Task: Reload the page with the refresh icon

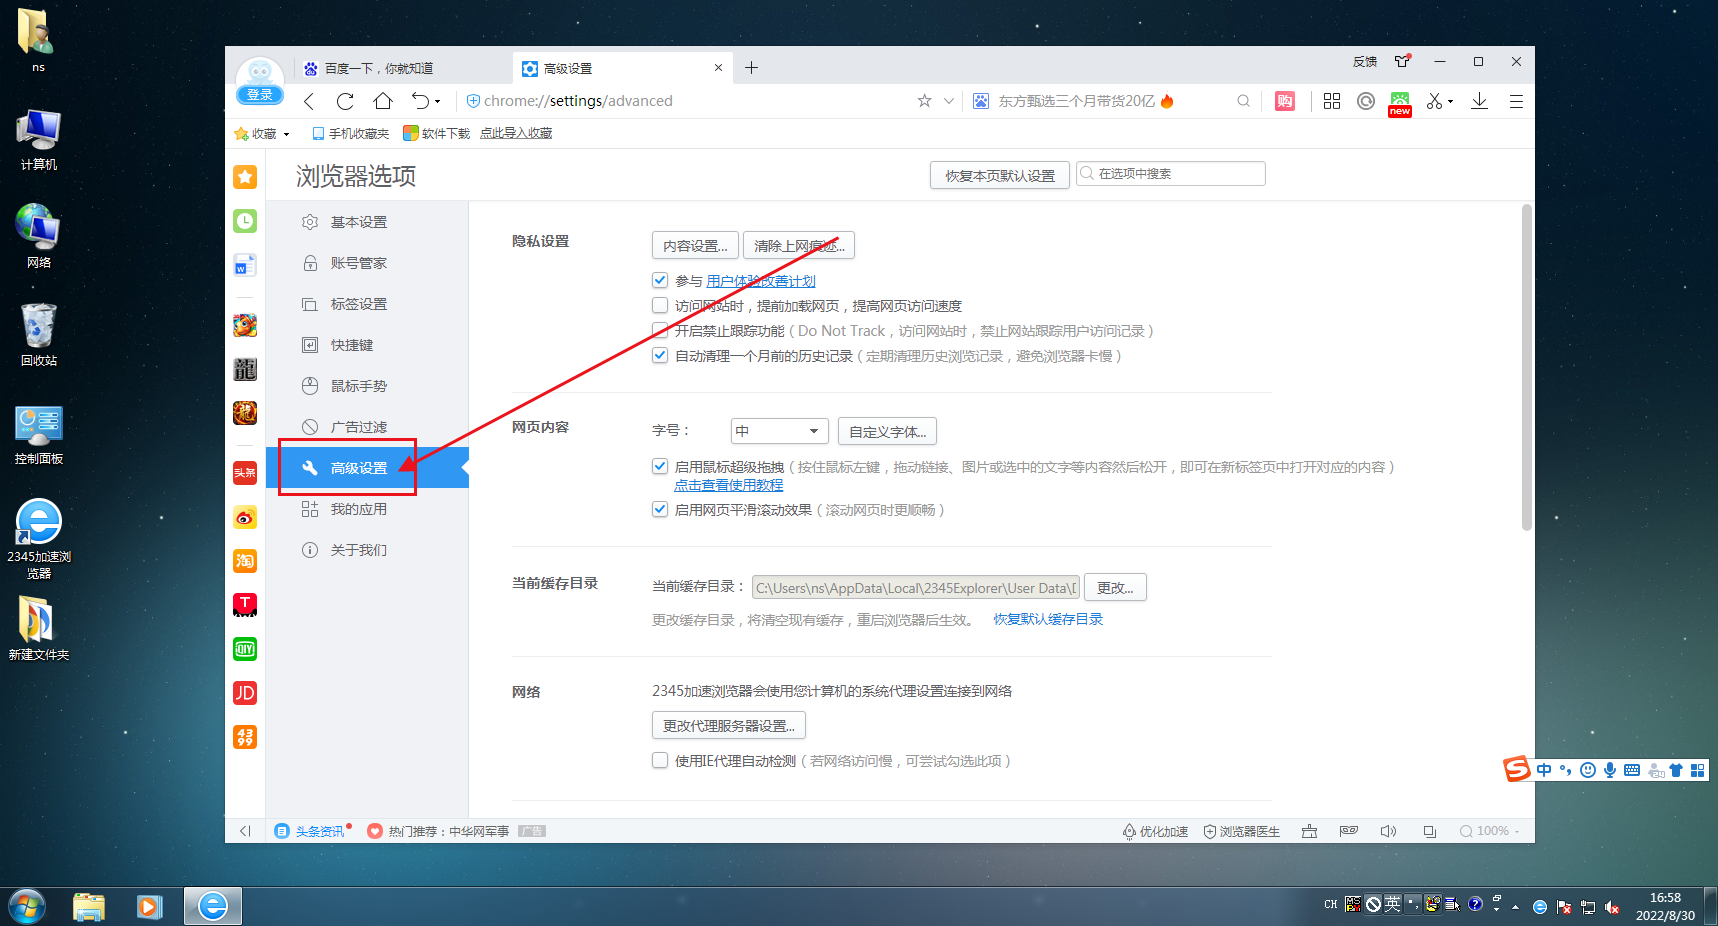Action: (345, 101)
